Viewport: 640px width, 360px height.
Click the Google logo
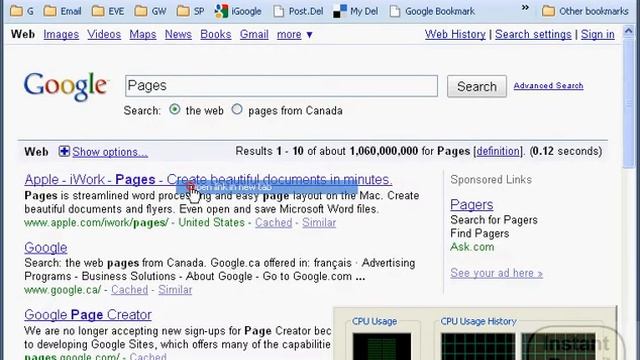coord(66,86)
